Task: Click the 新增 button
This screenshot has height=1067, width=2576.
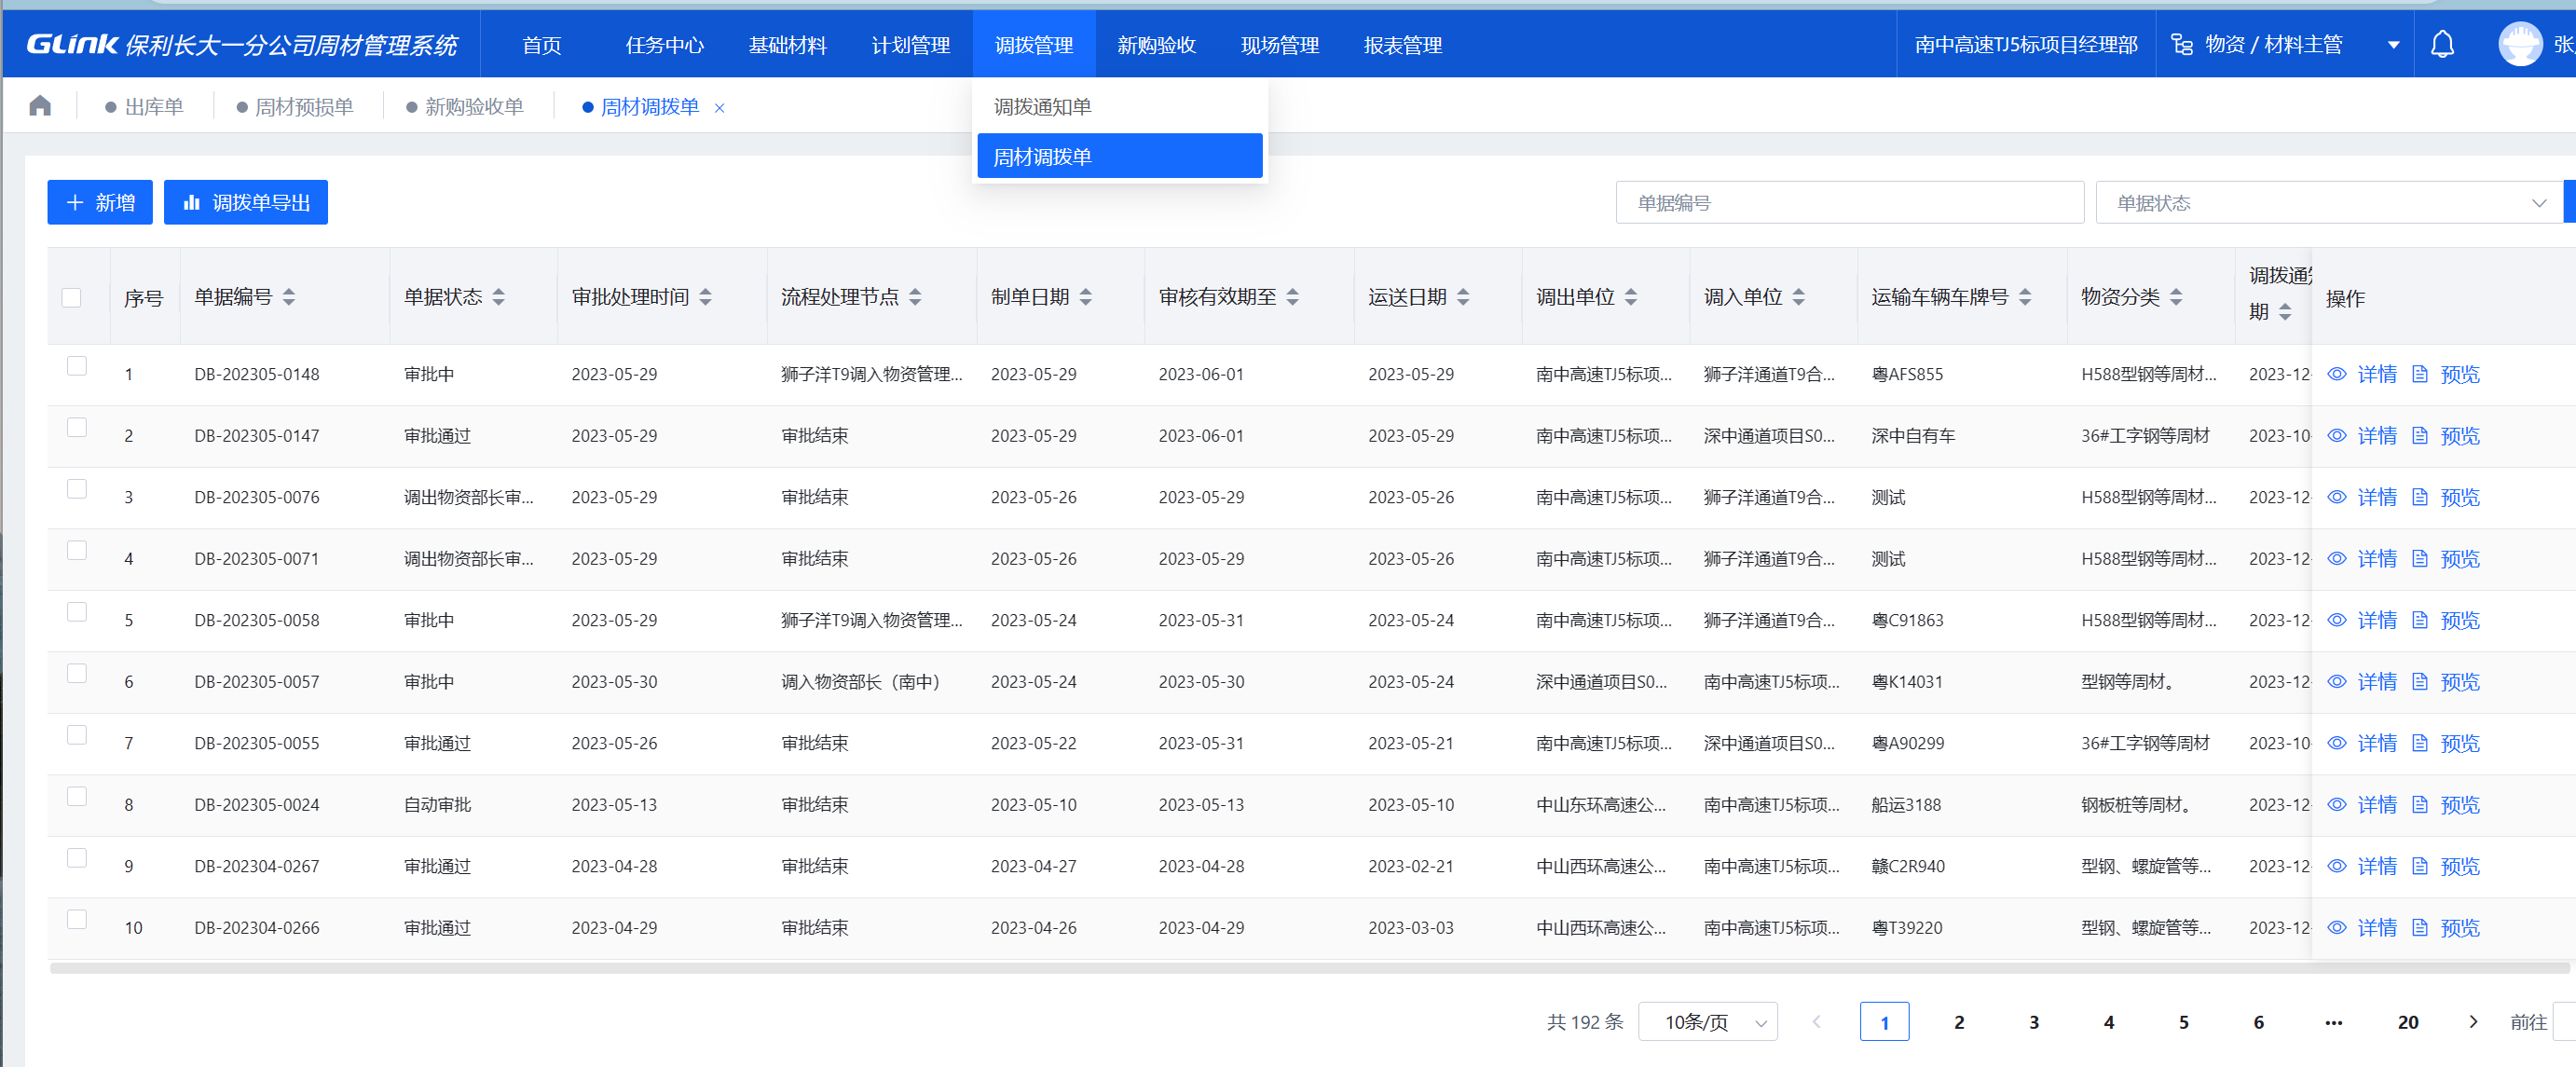Action: [x=100, y=203]
